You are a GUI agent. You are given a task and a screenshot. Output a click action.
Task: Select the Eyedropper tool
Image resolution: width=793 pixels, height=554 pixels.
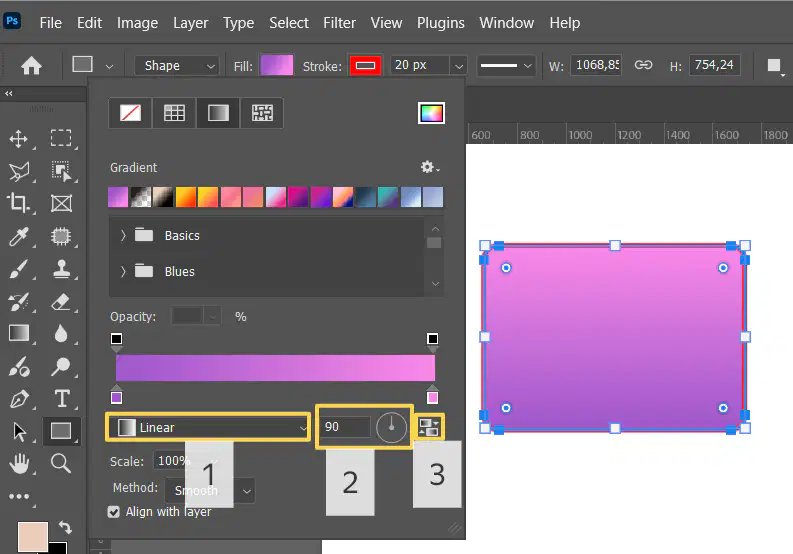tap(19, 236)
